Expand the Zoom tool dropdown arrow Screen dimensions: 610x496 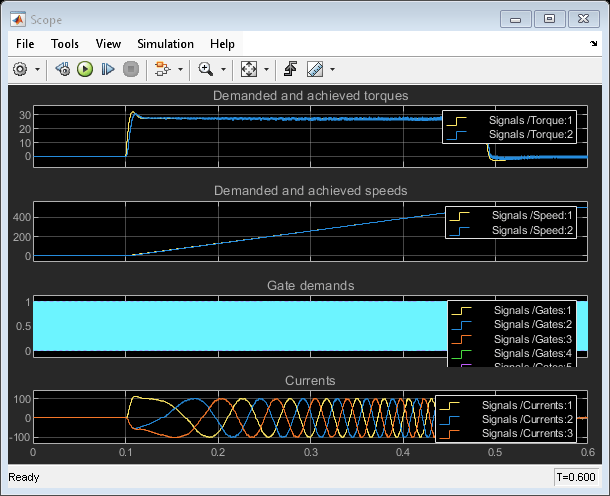[223, 70]
